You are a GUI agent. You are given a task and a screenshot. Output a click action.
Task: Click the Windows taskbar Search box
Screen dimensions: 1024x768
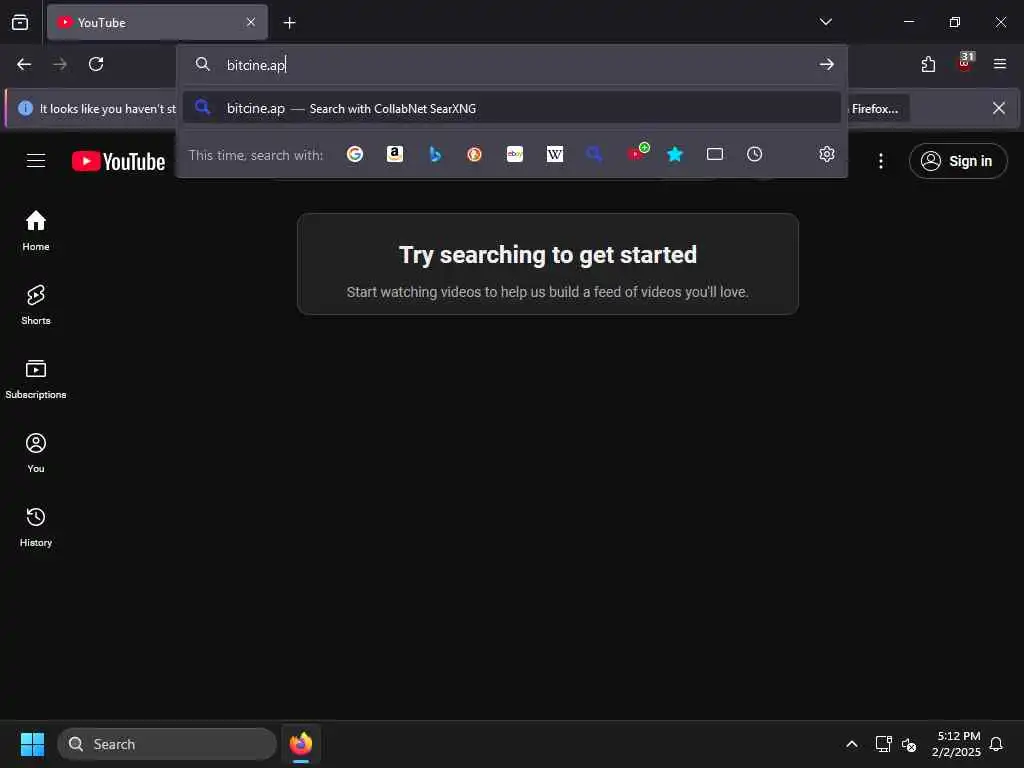[167, 744]
